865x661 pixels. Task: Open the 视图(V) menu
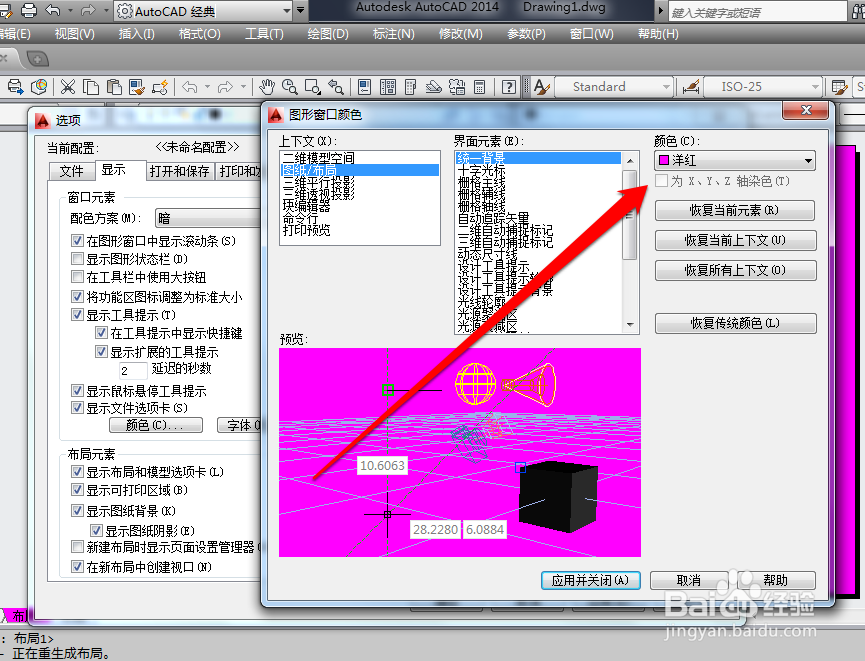[74, 34]
